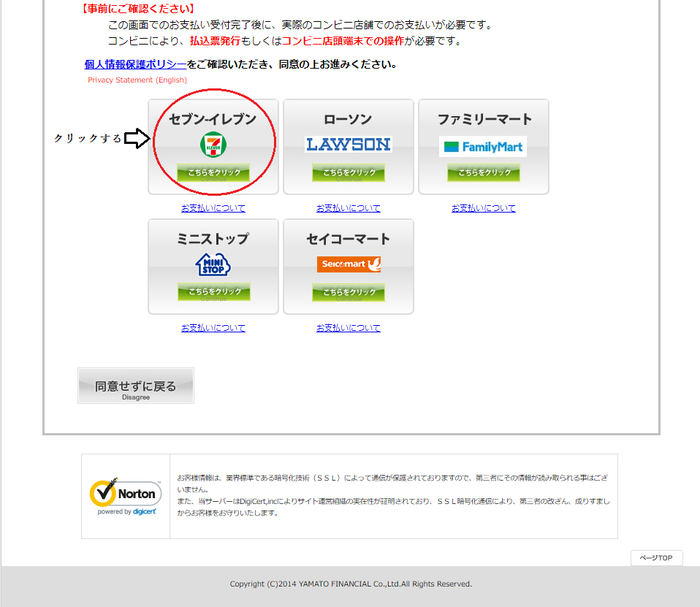Open お支払いについて link under Ministop
This screenshot has width=700, height=607.
coord(213,328)
